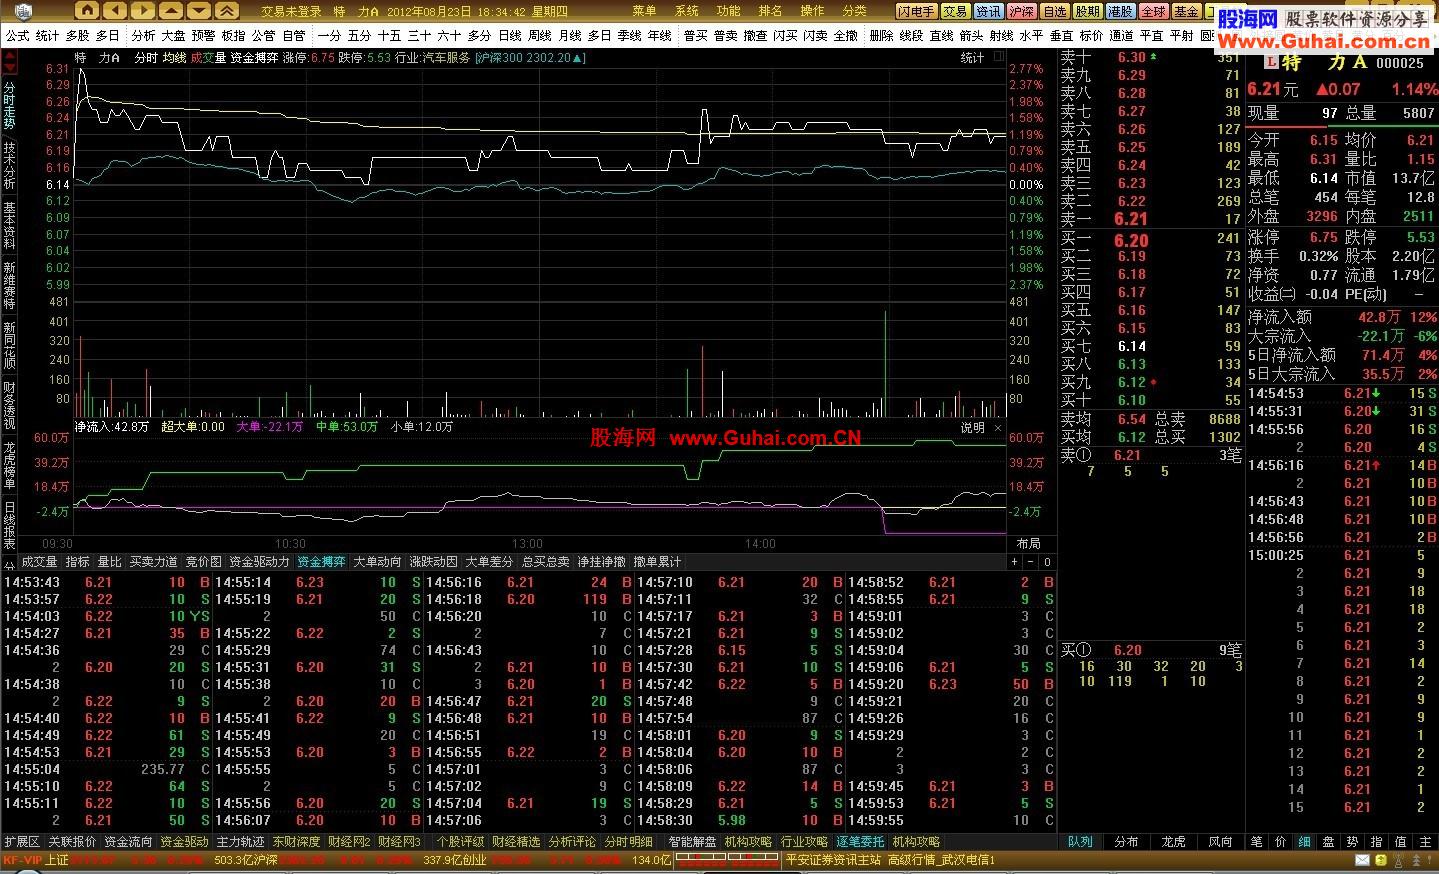
Task: Click the 资讯 button
Action: pyautogui.click(x=988, y=12)
